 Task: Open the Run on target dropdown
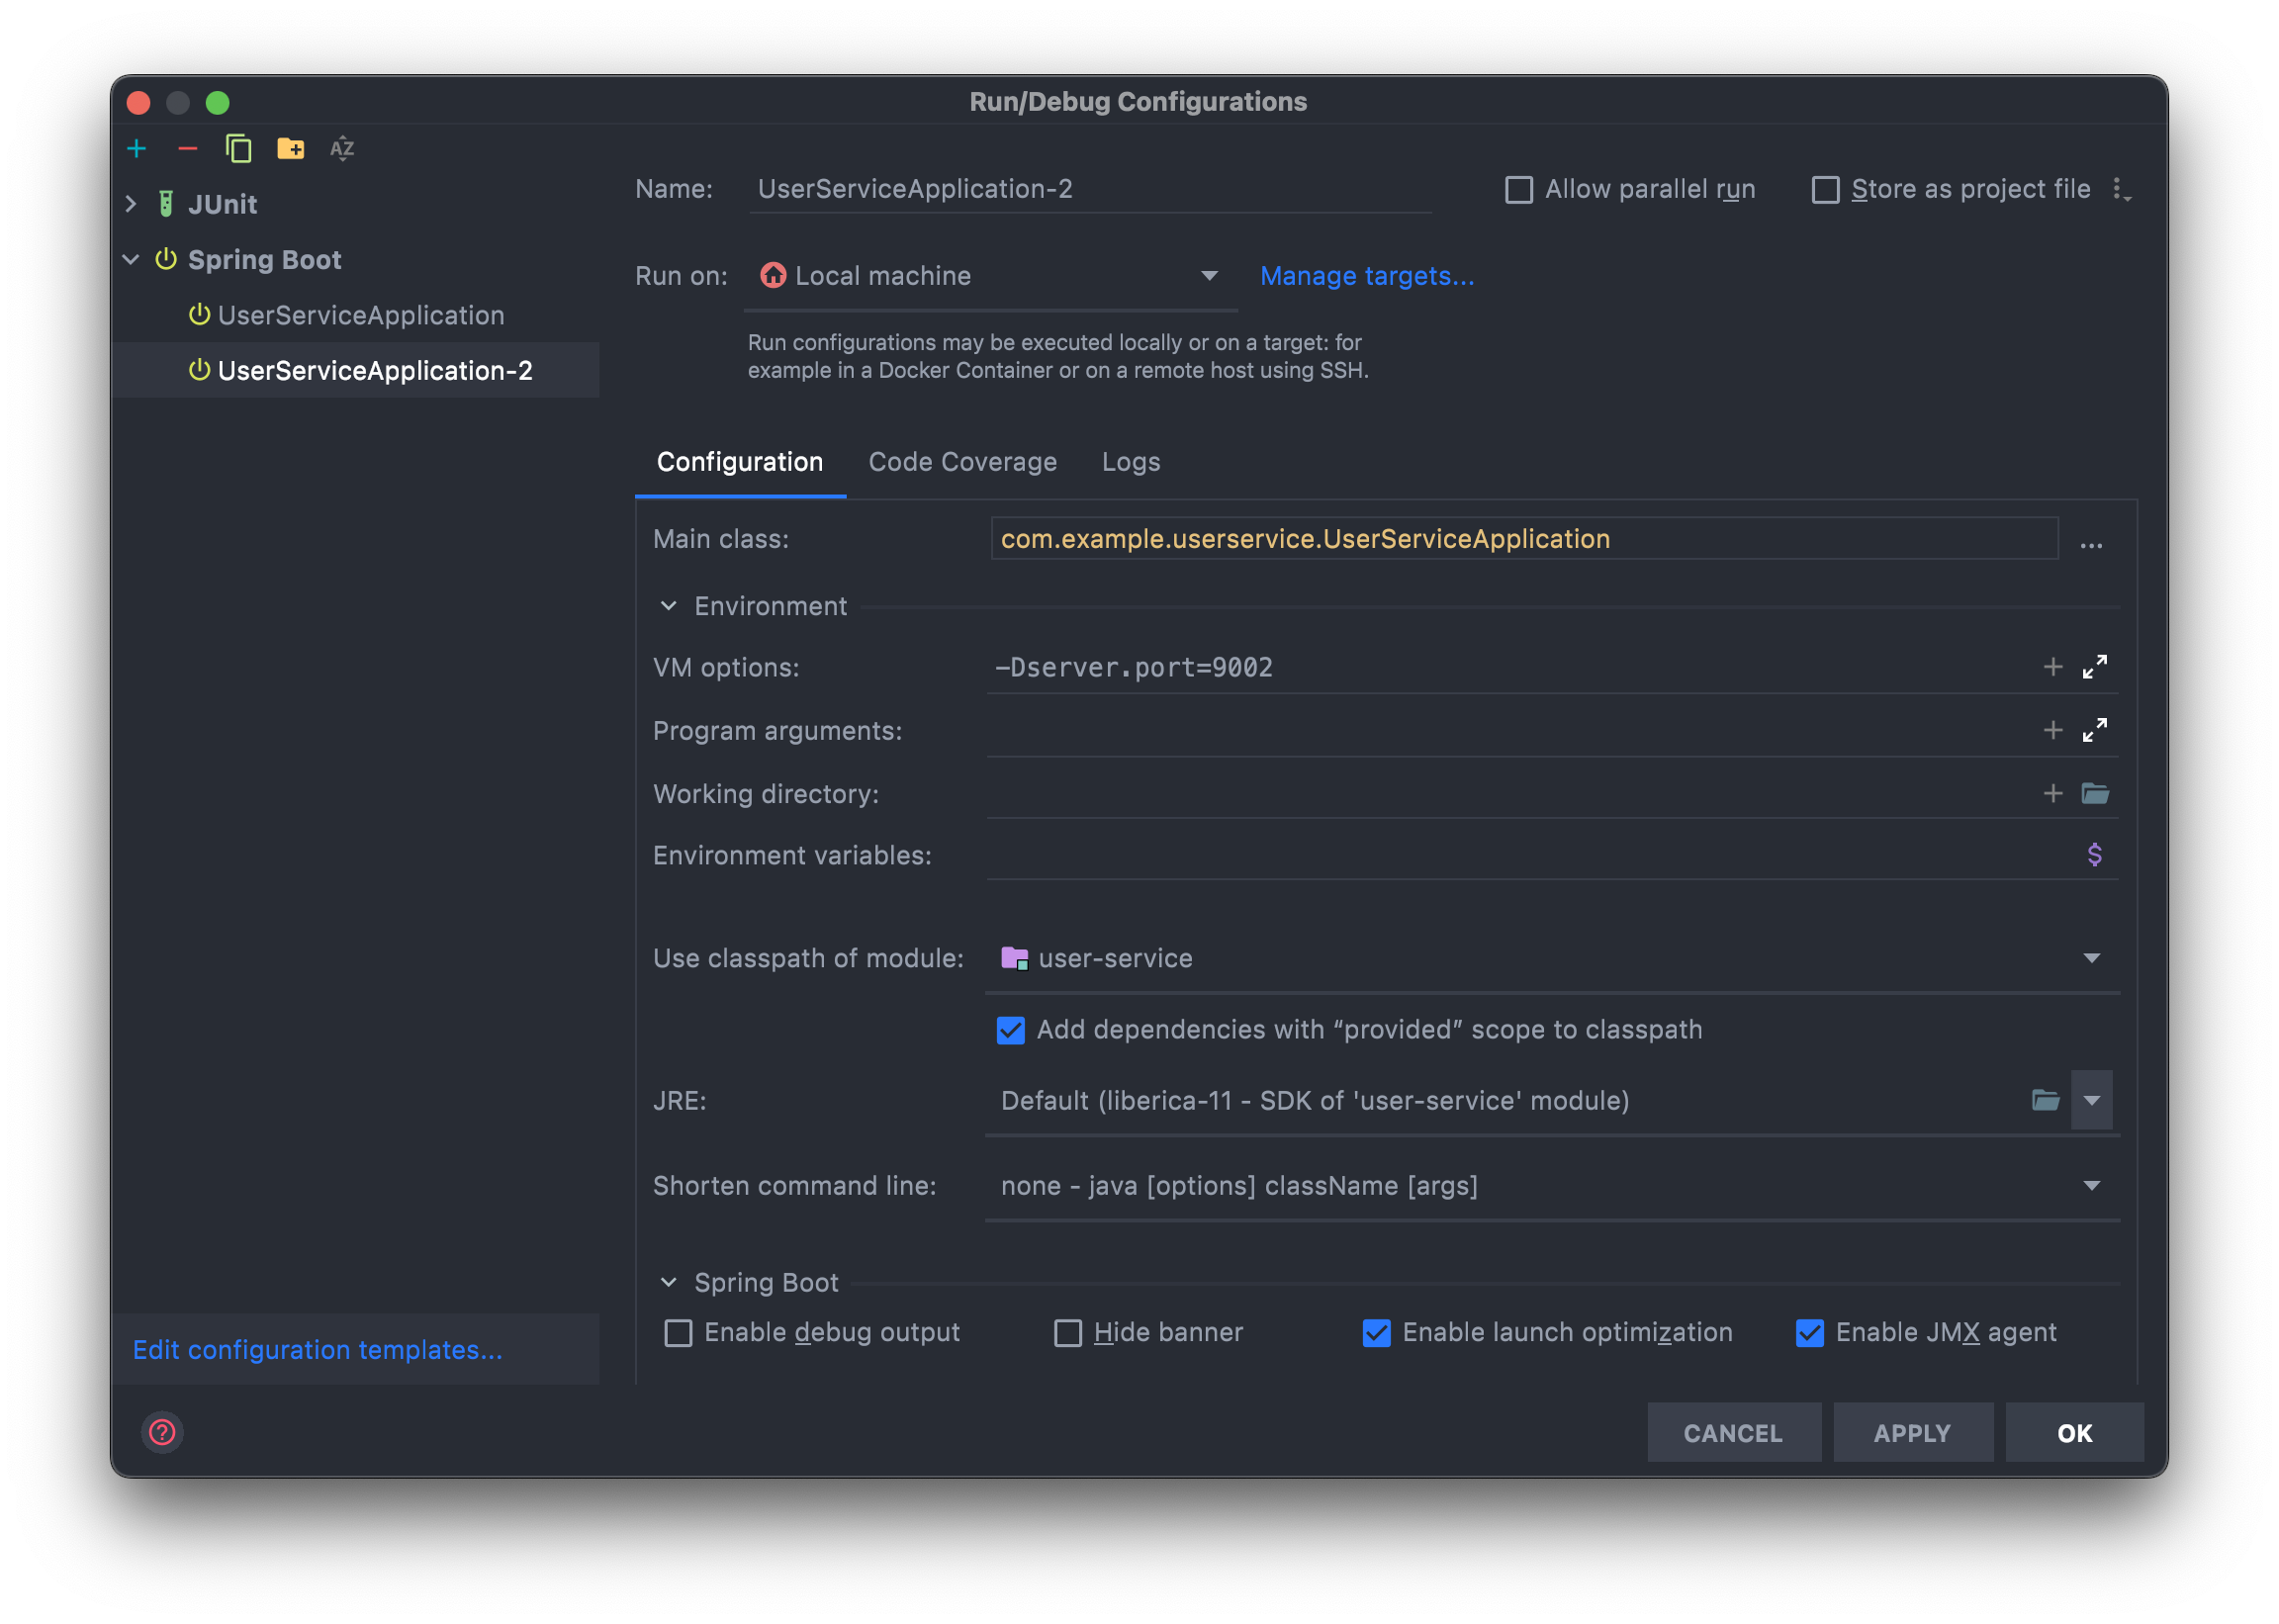1209,276
